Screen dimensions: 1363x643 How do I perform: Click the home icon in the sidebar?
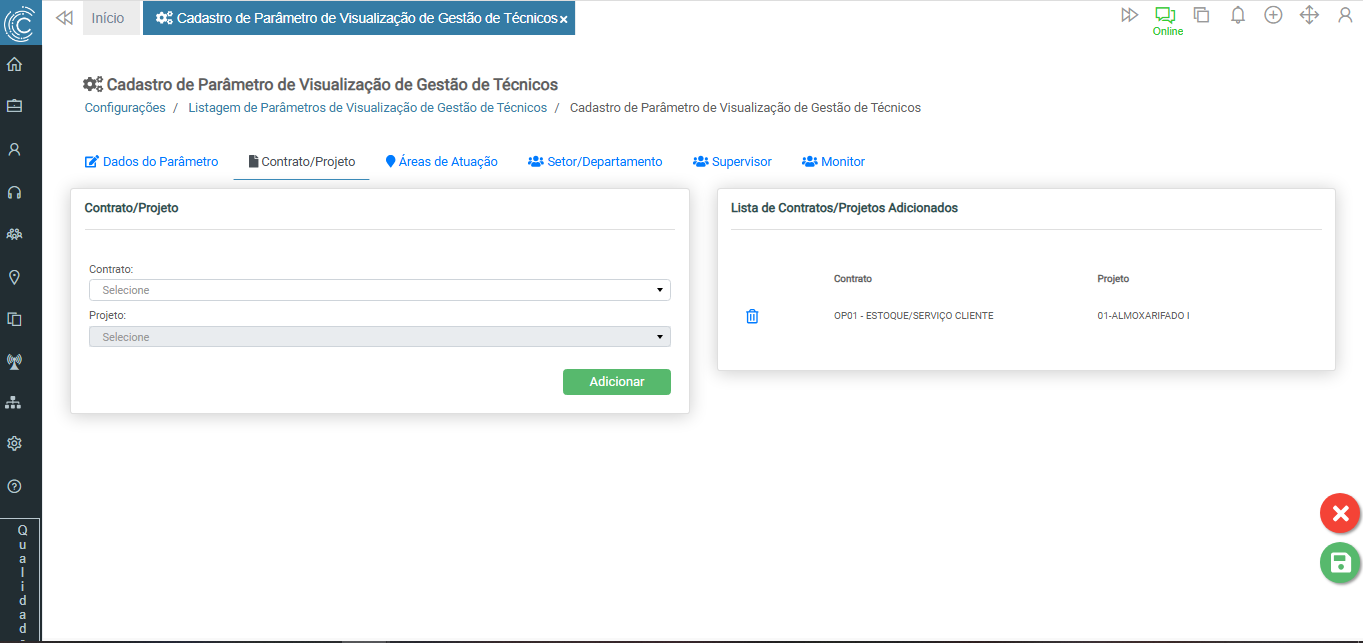click(x=15, y=65)
